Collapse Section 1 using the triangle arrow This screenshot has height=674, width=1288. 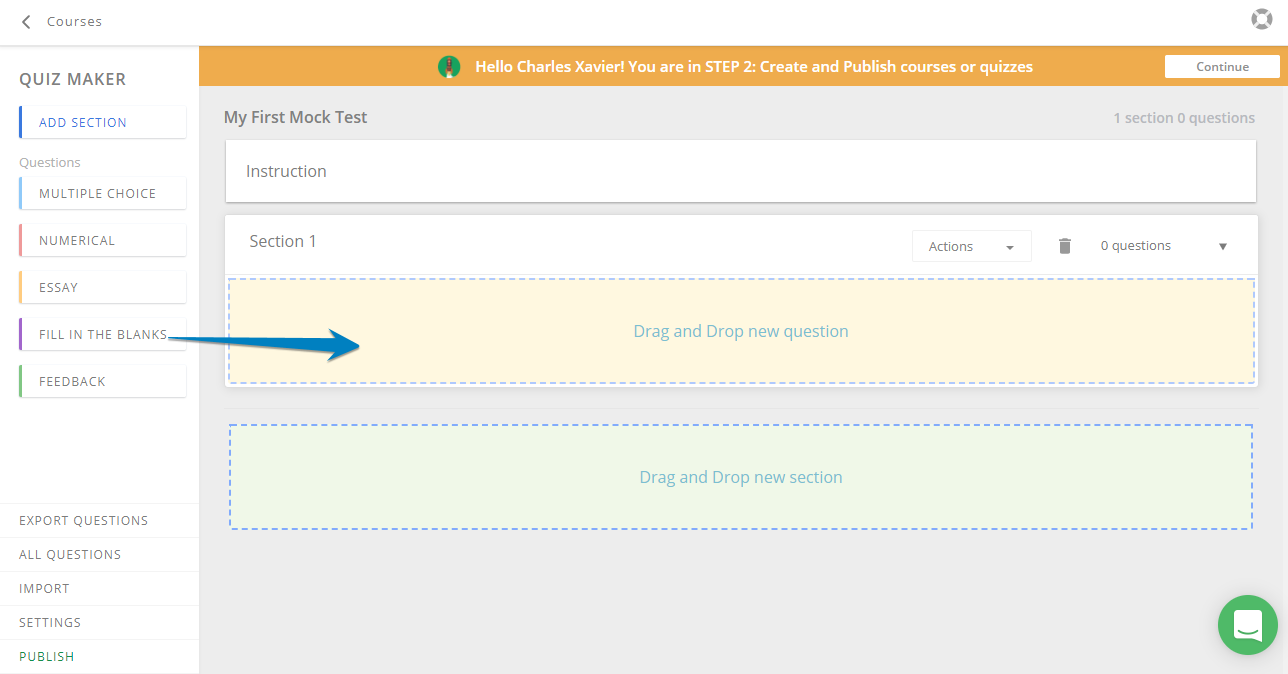pyautogui.click(x=1222, y=247)
